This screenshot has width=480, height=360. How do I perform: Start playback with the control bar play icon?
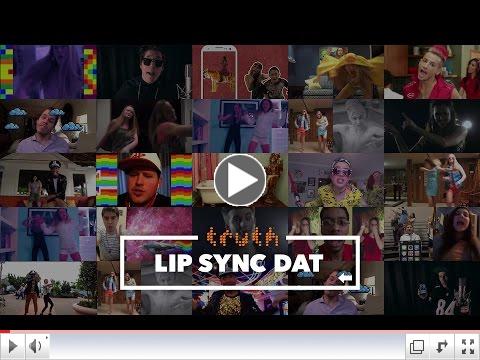tap(13, 346)
